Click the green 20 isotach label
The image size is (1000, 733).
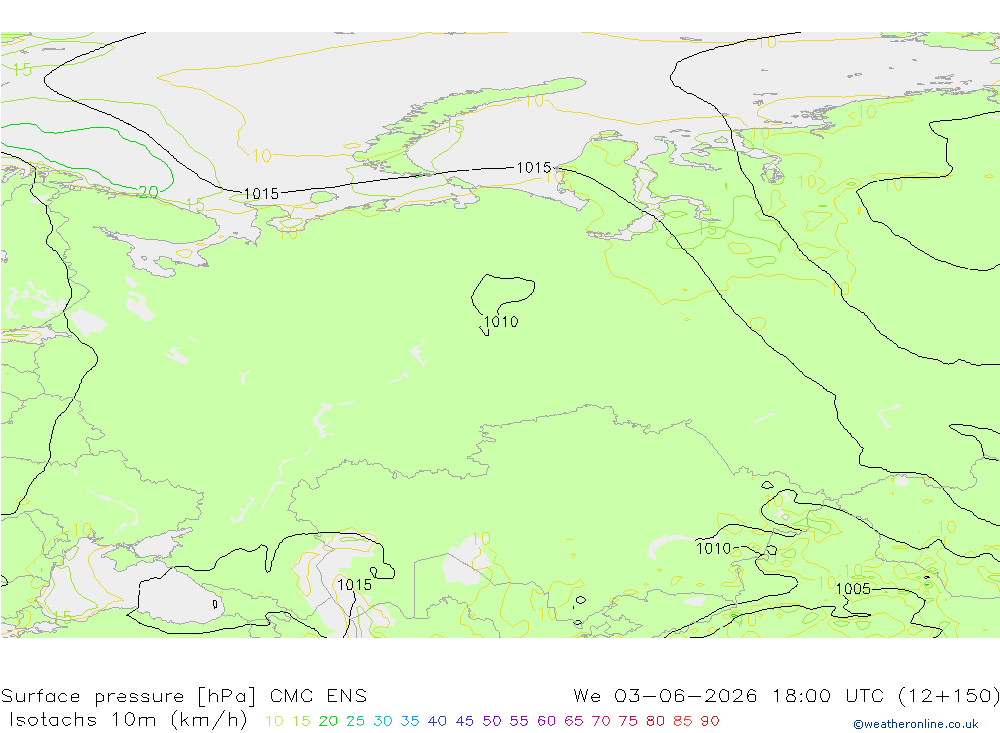149,191
